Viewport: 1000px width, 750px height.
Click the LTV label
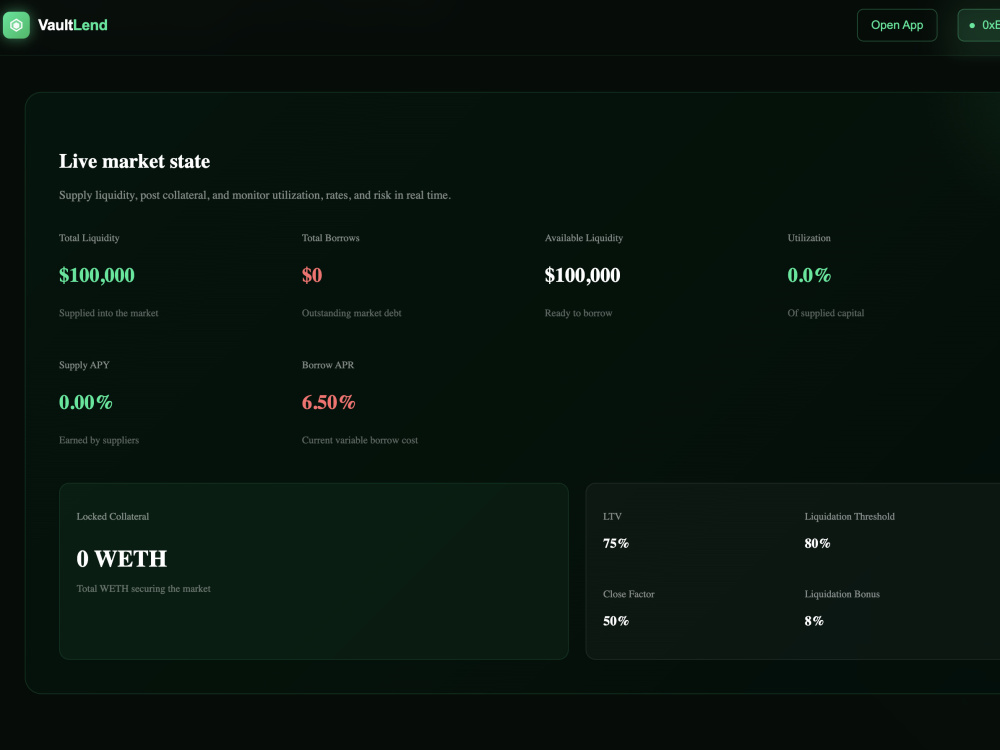coord(612,517)
